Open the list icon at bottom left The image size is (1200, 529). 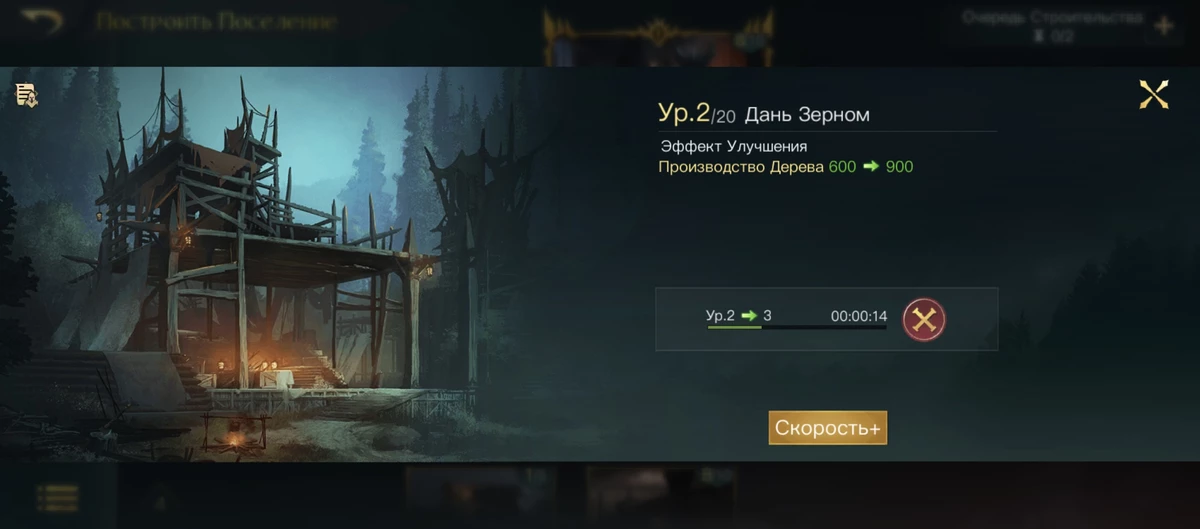(58, 496)
